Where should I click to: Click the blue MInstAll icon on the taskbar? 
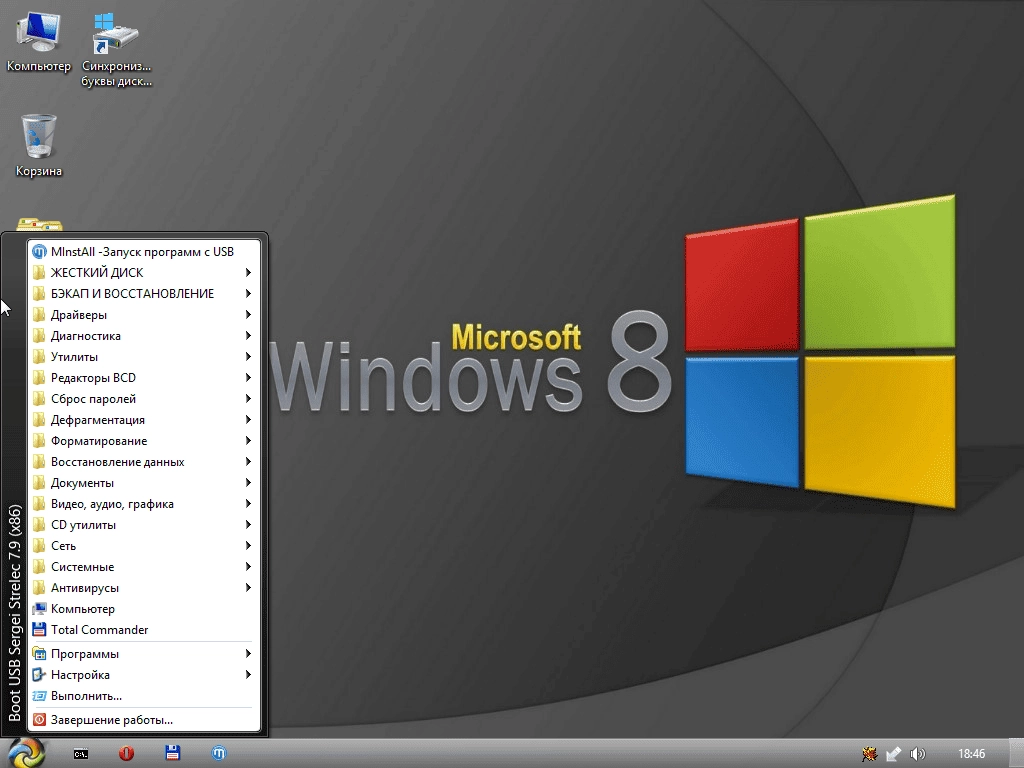[x=219, y=753]
